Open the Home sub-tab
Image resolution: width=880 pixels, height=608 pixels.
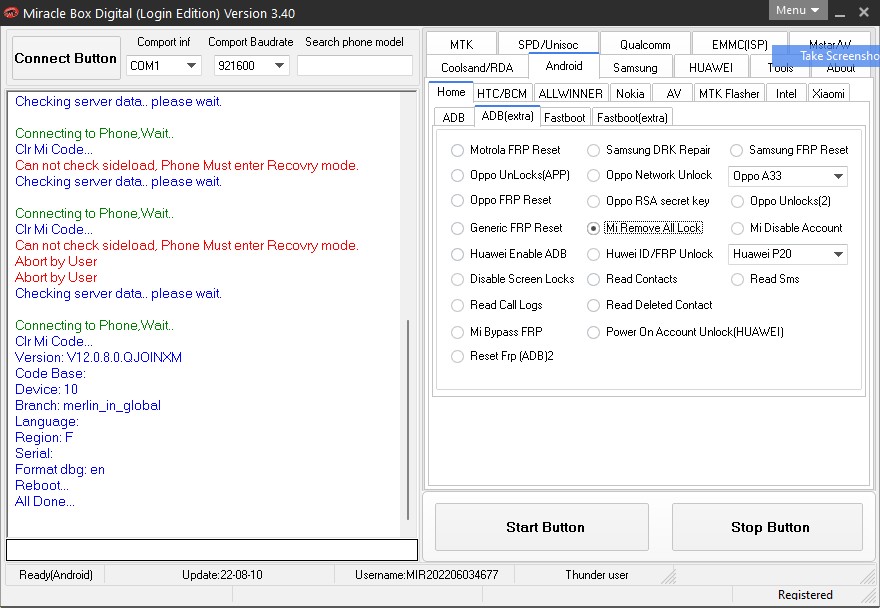click(x=451, y=92)
